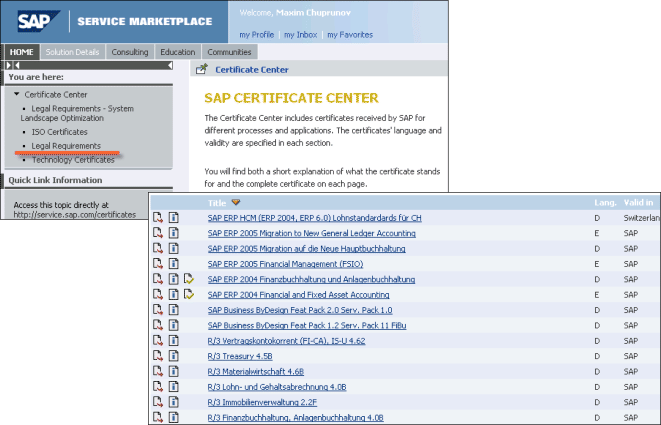Open document icon for R/3 Vertragskontokorrent row
This screenshot has height=425, width=661.
[158, 341]
